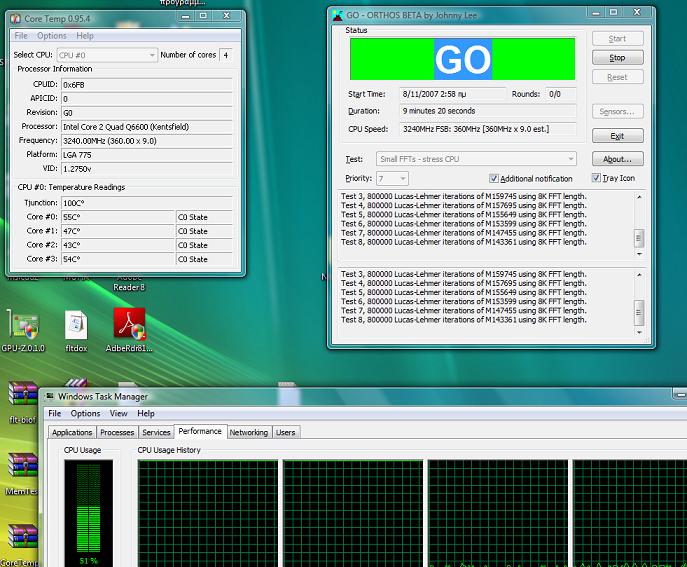Open Core Temp Options menu
Screen dimensions: 687x567
(x=52, y=36)
